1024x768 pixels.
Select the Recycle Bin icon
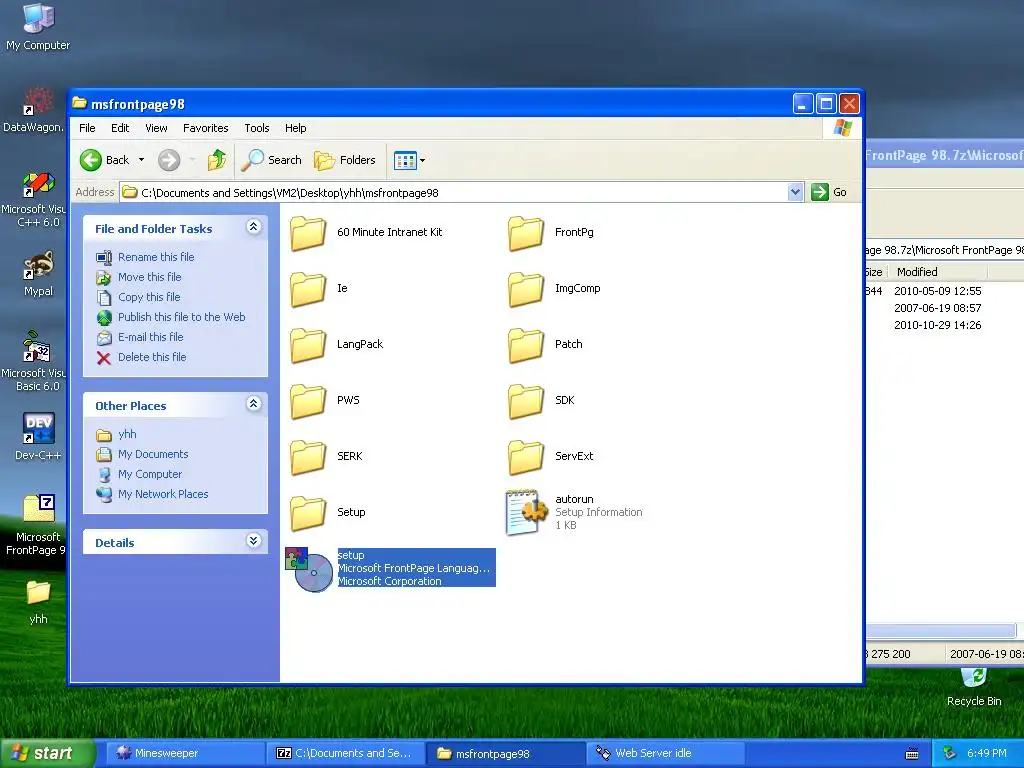974,687
